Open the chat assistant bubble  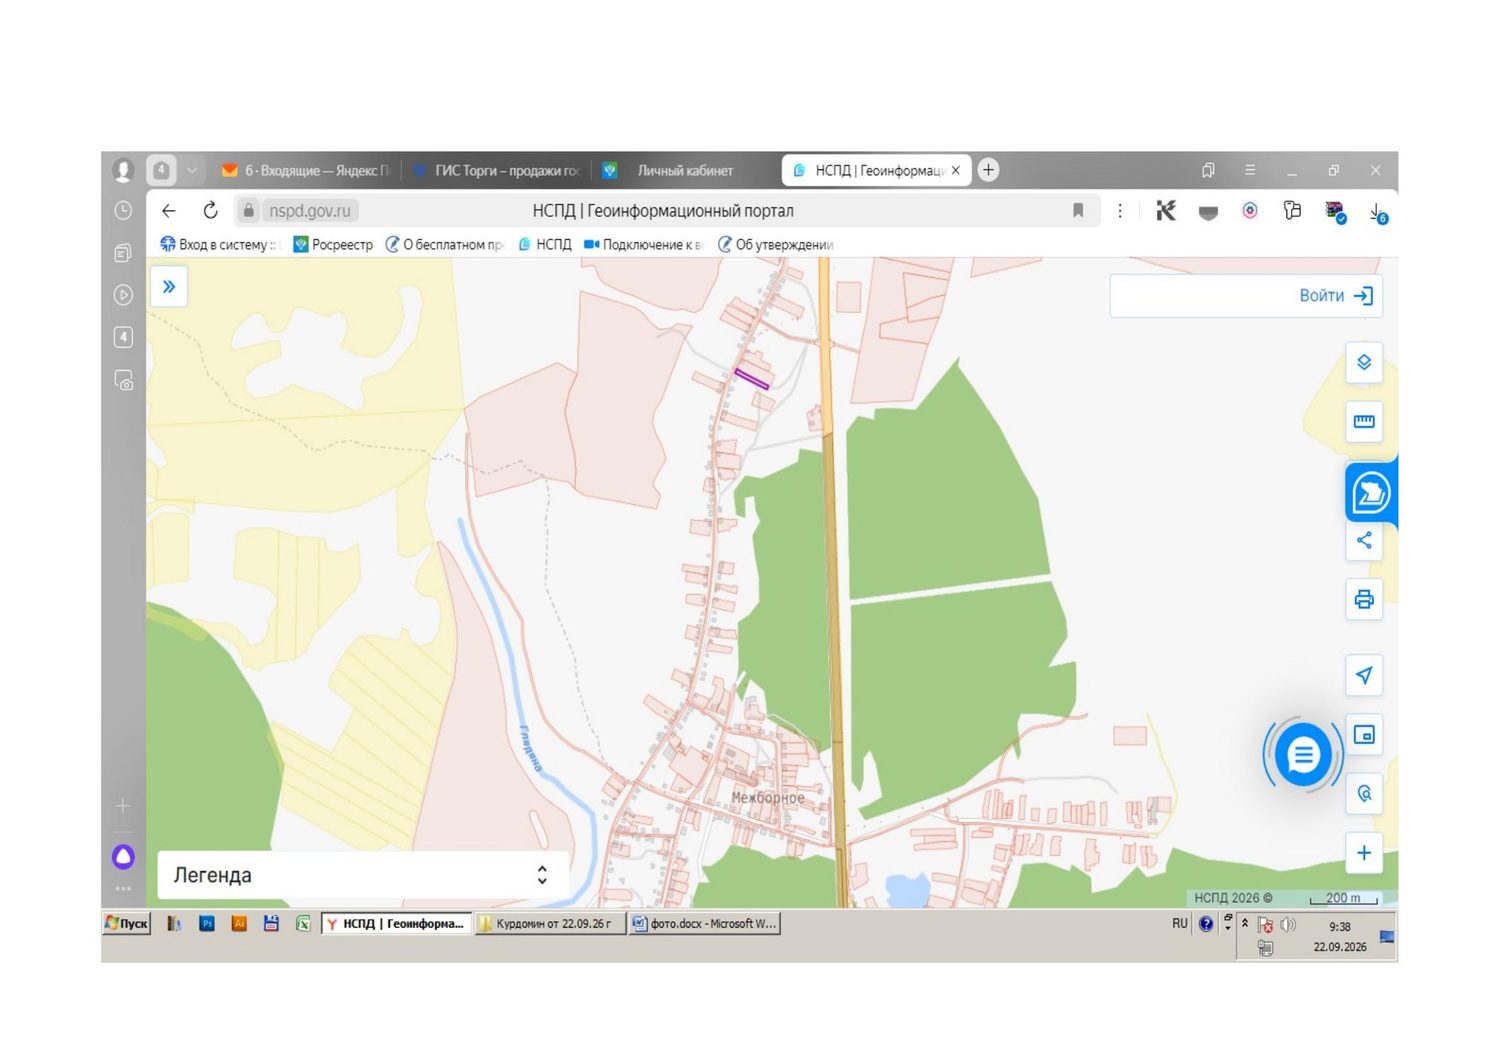pyautogui.click(x=1302, y=755)
